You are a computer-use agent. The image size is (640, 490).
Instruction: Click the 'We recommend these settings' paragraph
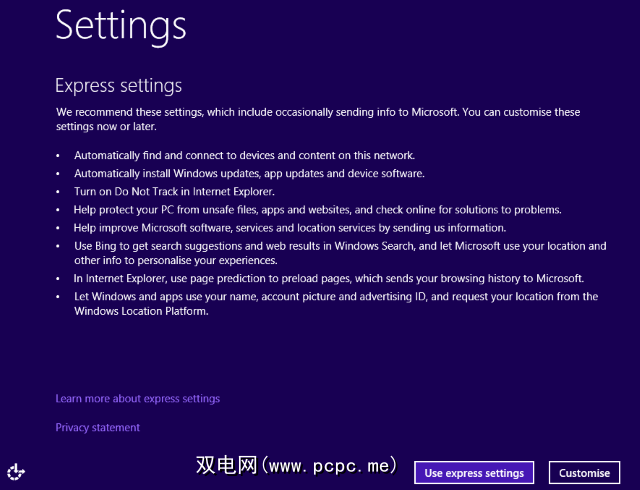(318, 119)
